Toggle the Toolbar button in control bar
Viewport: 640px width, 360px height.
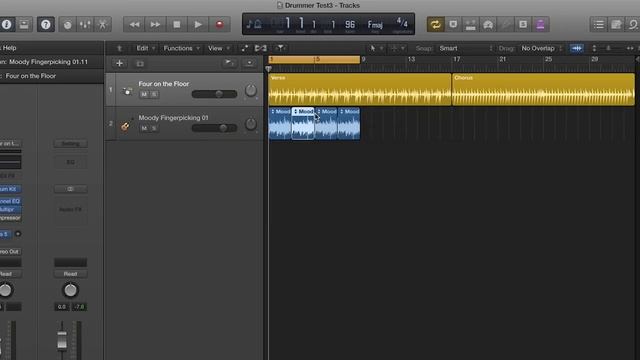(x=24, y=24)
